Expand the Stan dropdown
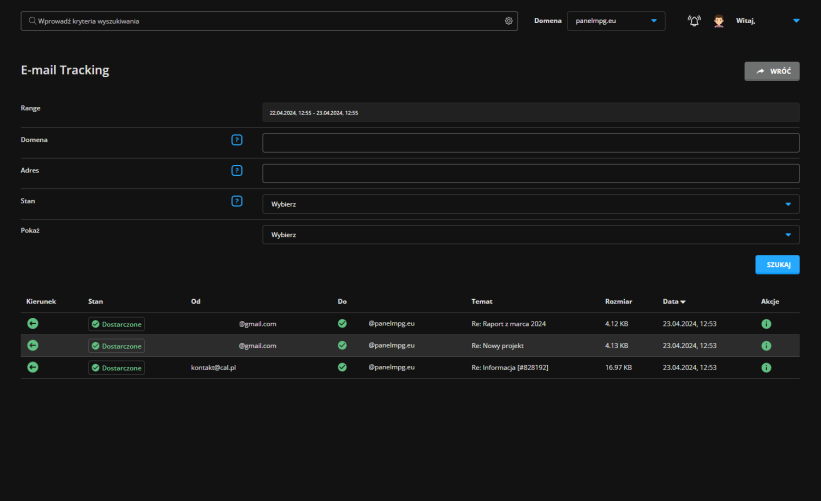The height and width of the screenshot is (501, 821). coord(530,204)
